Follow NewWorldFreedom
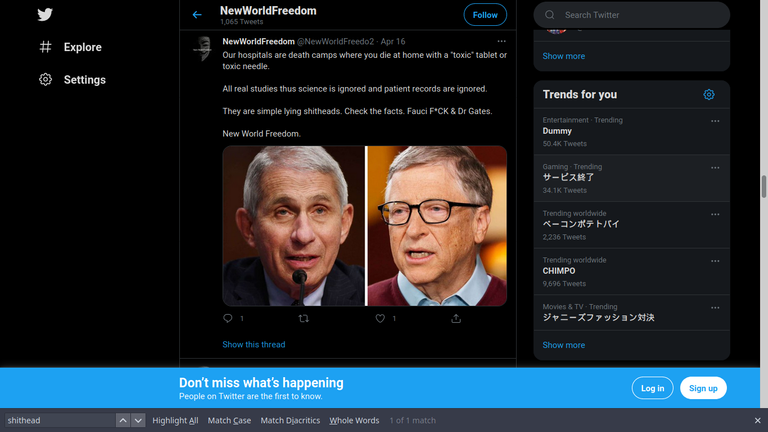The height and width of the screenshot is (432, 768). 485,15
